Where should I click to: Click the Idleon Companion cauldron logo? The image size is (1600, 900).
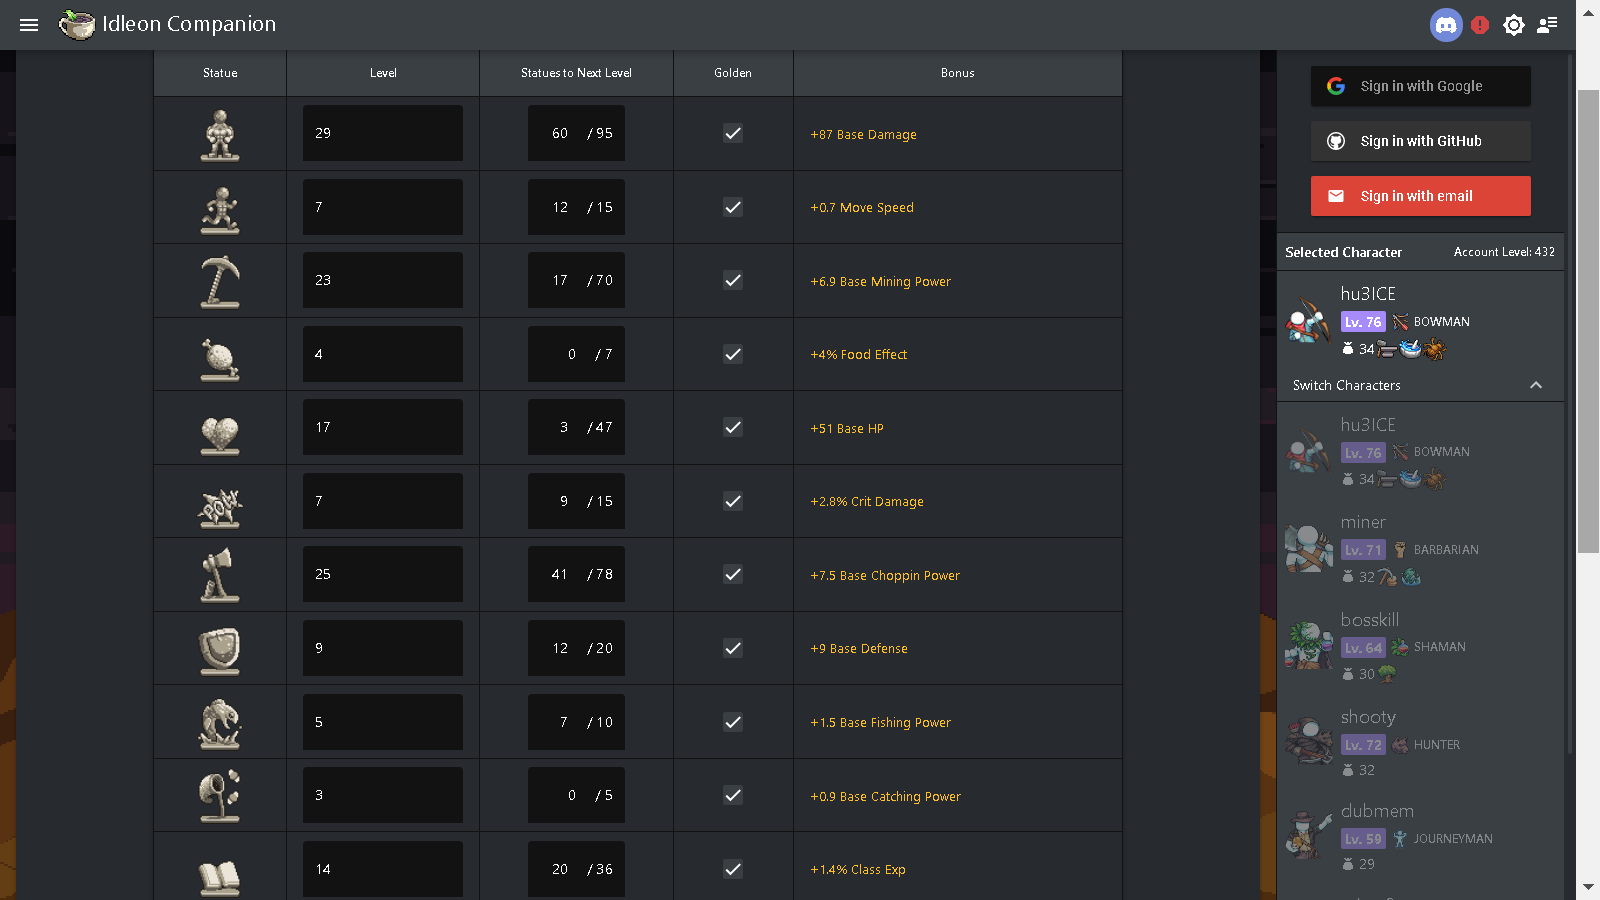(75, 25)
